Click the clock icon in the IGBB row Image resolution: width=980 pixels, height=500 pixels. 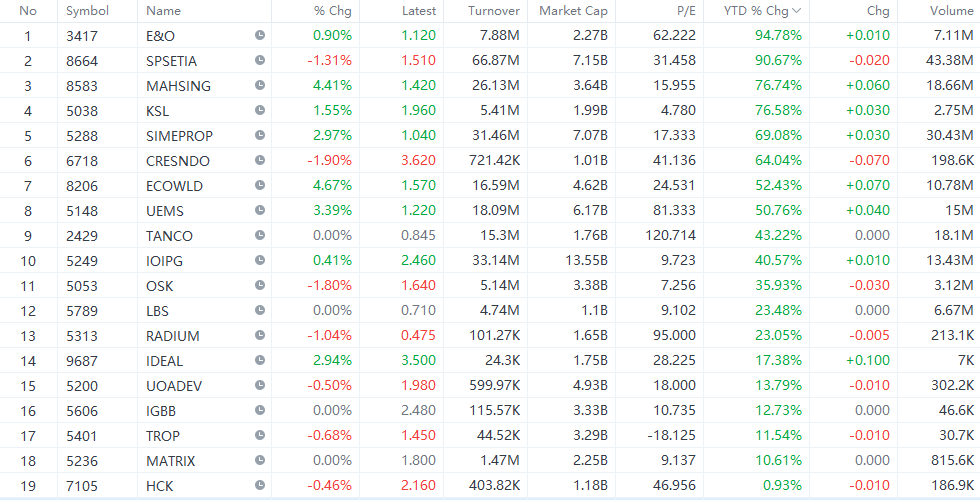point(260,411)
